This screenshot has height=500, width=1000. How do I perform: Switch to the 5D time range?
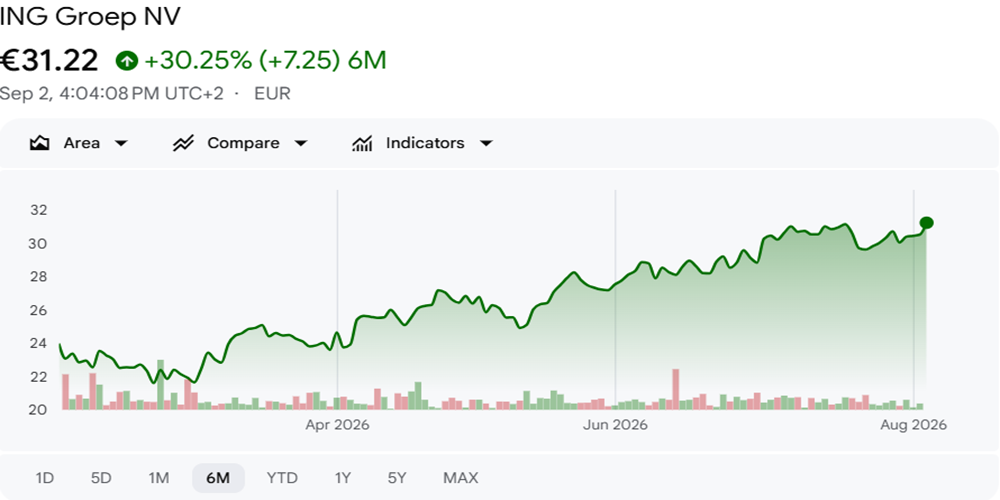tap(101, 478)
